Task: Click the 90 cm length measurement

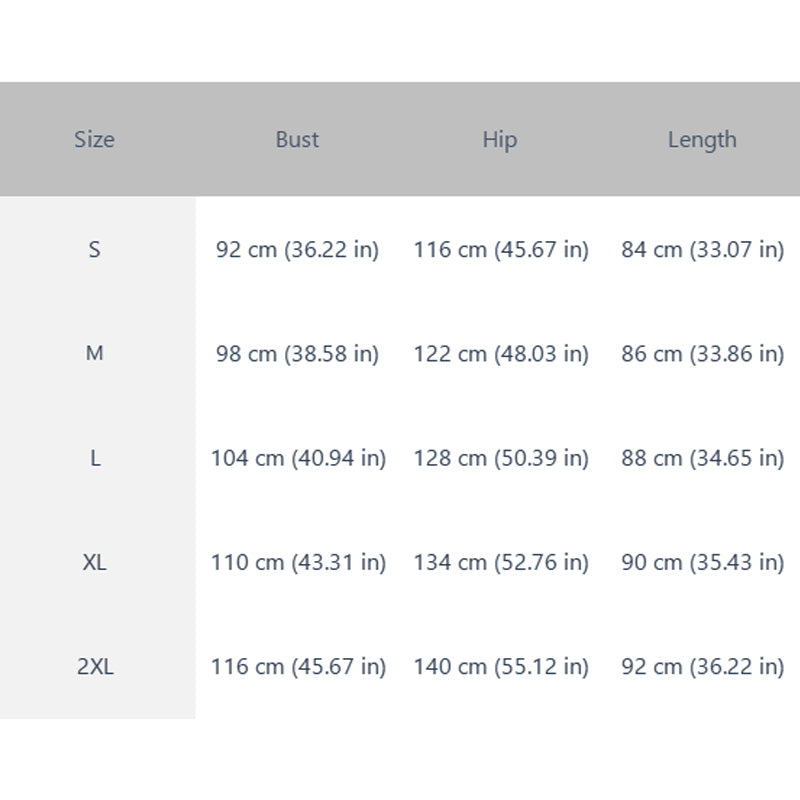Action: (703, 563)
